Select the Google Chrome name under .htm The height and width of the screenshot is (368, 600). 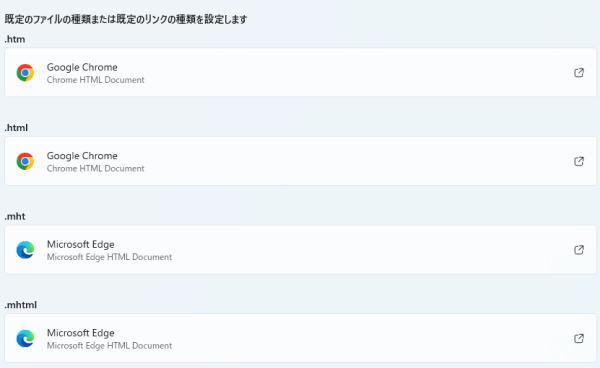82,67
